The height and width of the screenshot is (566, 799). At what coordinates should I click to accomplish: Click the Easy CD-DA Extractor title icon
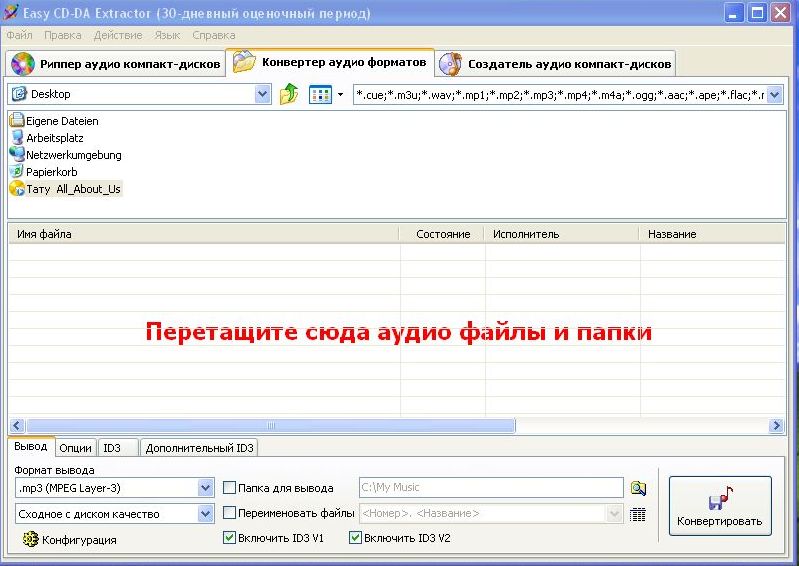[x=10, y=12]
